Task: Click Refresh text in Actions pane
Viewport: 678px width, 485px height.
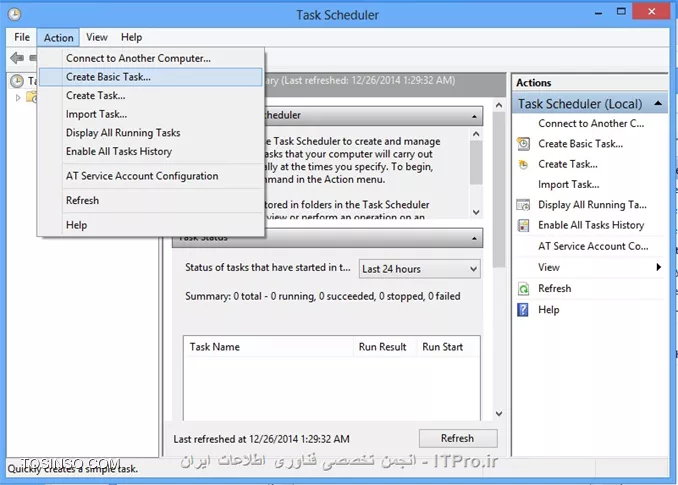Action: pyautogui.click(x=554, y=288)
